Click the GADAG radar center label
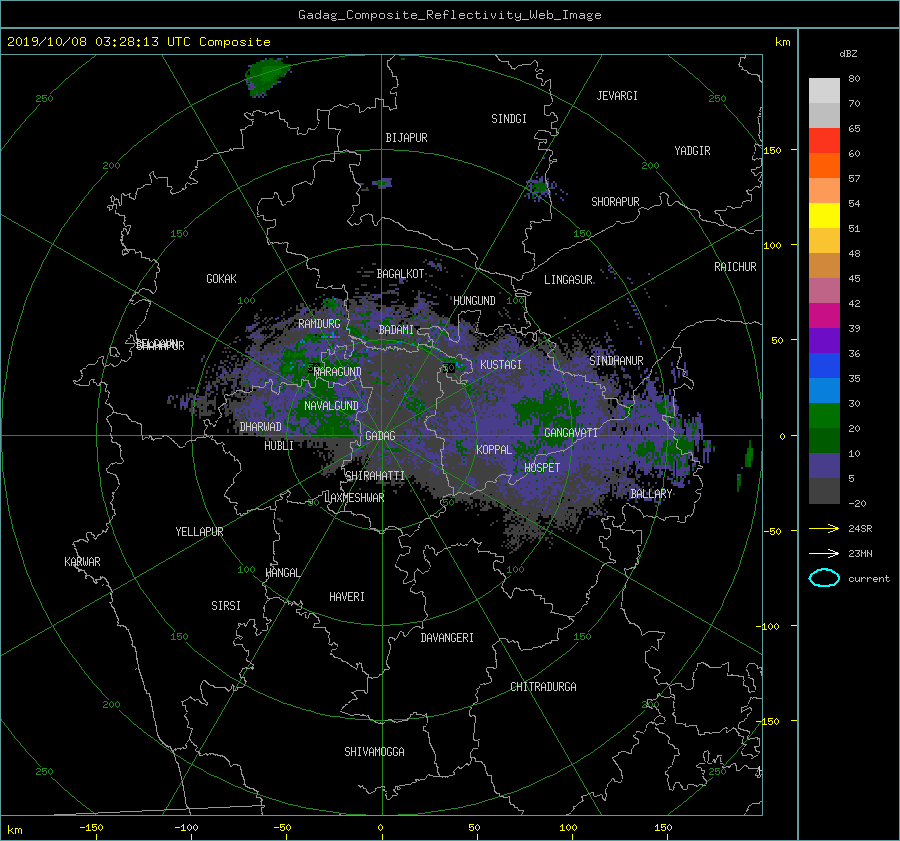The width and height of the screenshot is (900, 841). tap(380, 436)
